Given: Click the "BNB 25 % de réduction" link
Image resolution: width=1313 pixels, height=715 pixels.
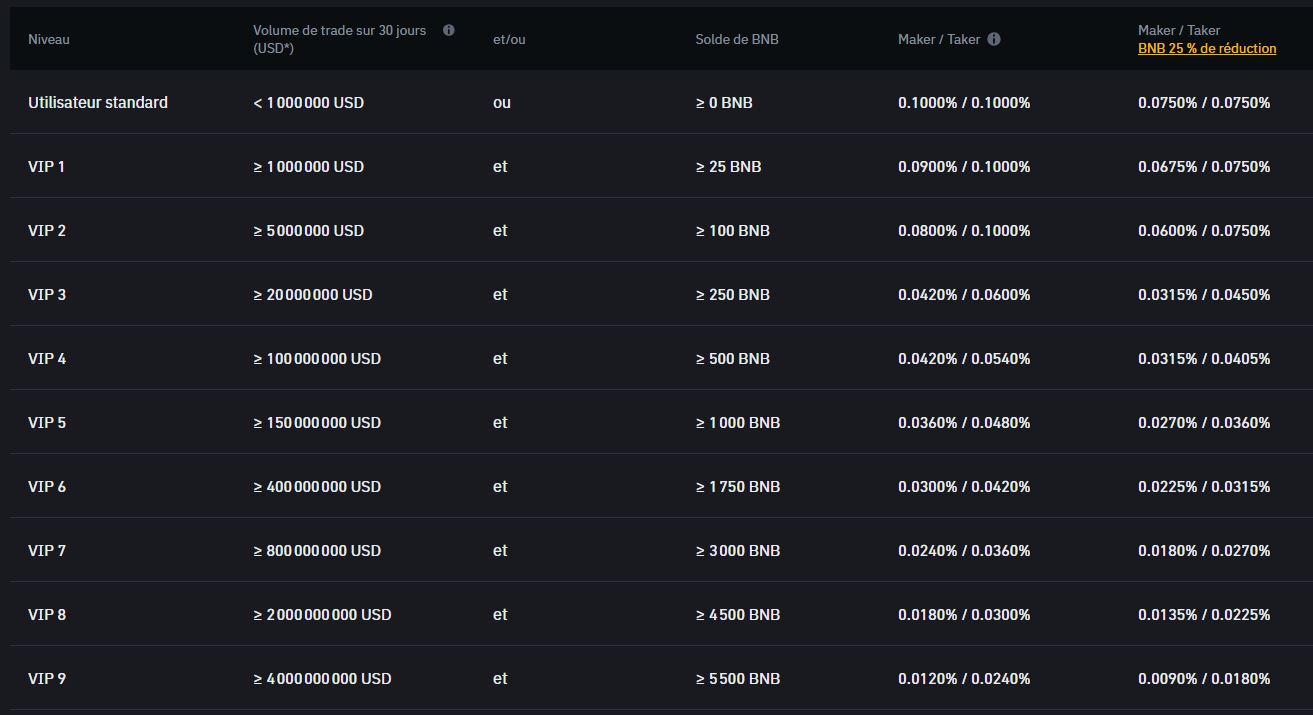Looking at the screenshot, I should click(1206, 47).
